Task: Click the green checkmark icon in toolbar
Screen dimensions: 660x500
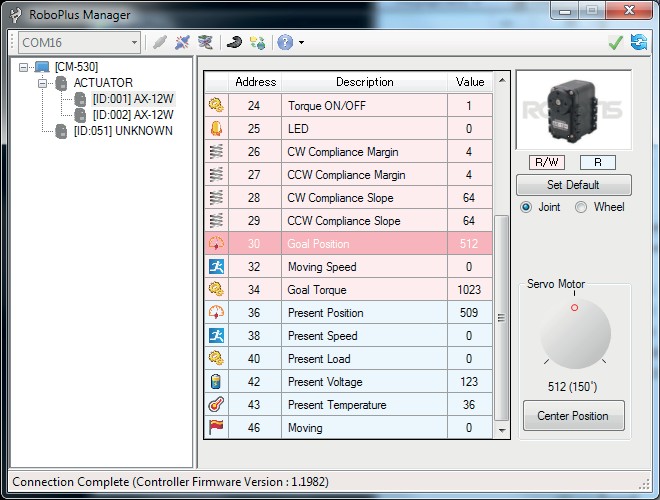Action: coord(616,42)
